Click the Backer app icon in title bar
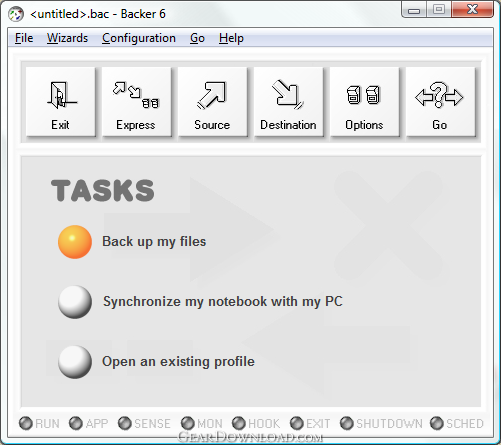 16,14
